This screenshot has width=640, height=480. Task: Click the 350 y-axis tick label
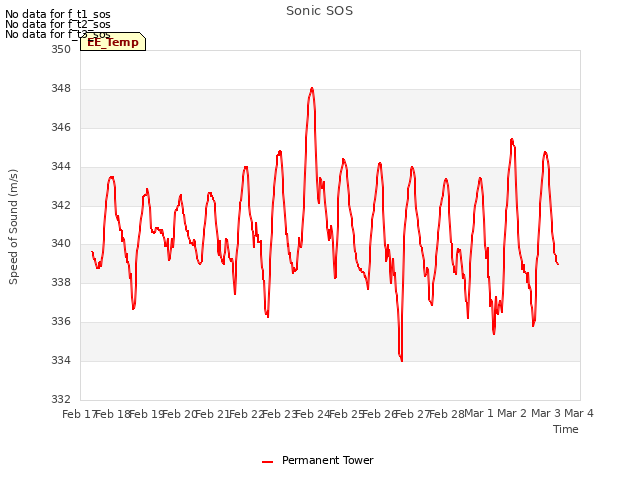[x=61, y=50]
